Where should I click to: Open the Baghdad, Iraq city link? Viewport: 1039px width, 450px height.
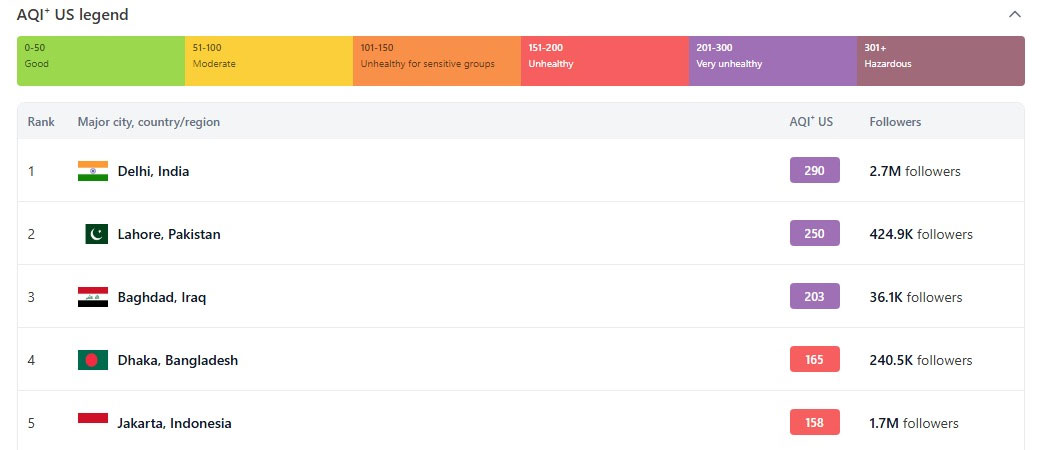162,297
